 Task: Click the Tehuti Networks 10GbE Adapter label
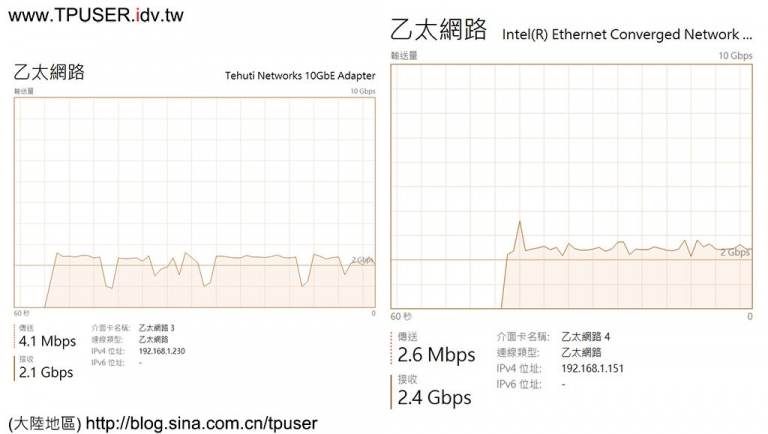point(300,76)
